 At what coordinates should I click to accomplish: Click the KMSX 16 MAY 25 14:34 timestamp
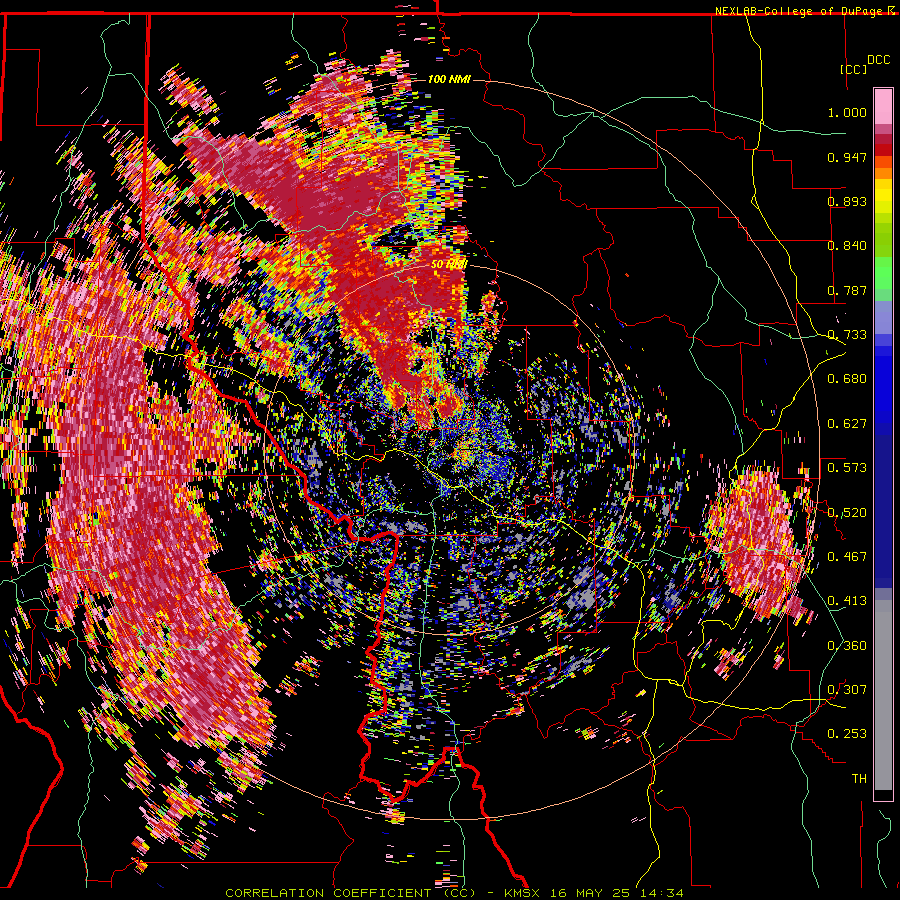[x=593, y=893]
